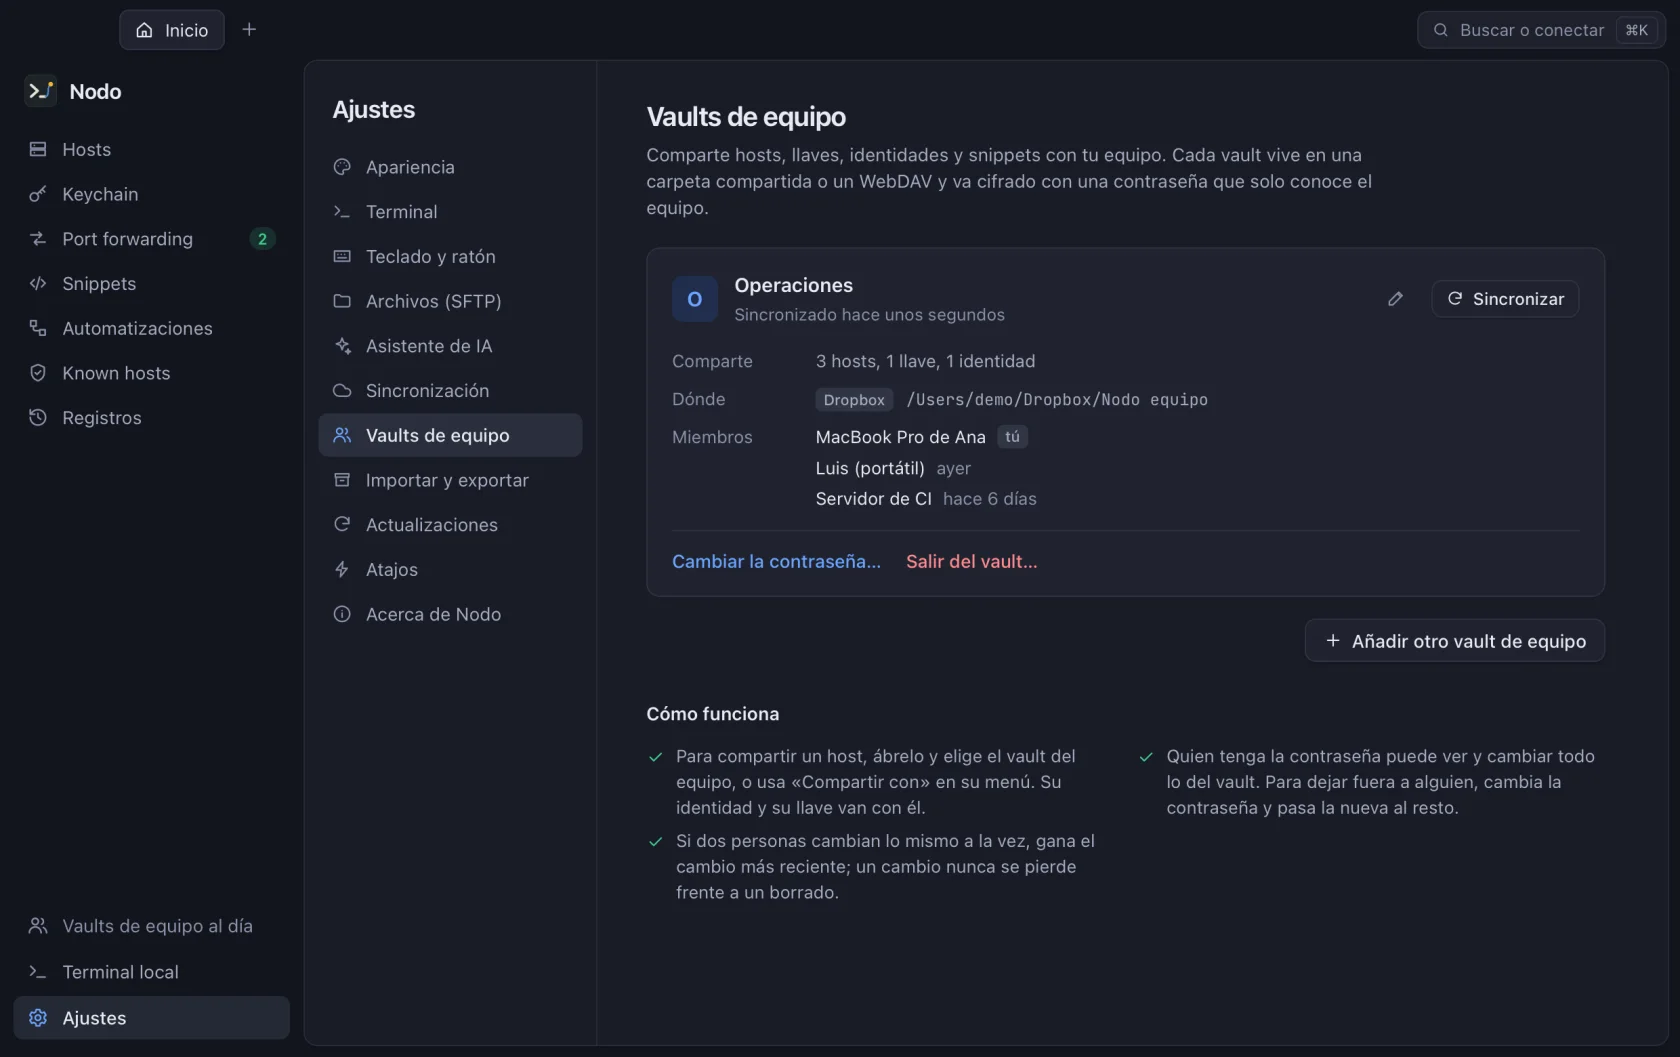
Task: Click the pencil icon to edit Operaciones vault
Action: pyautogui.click(x=1395, y=299)
